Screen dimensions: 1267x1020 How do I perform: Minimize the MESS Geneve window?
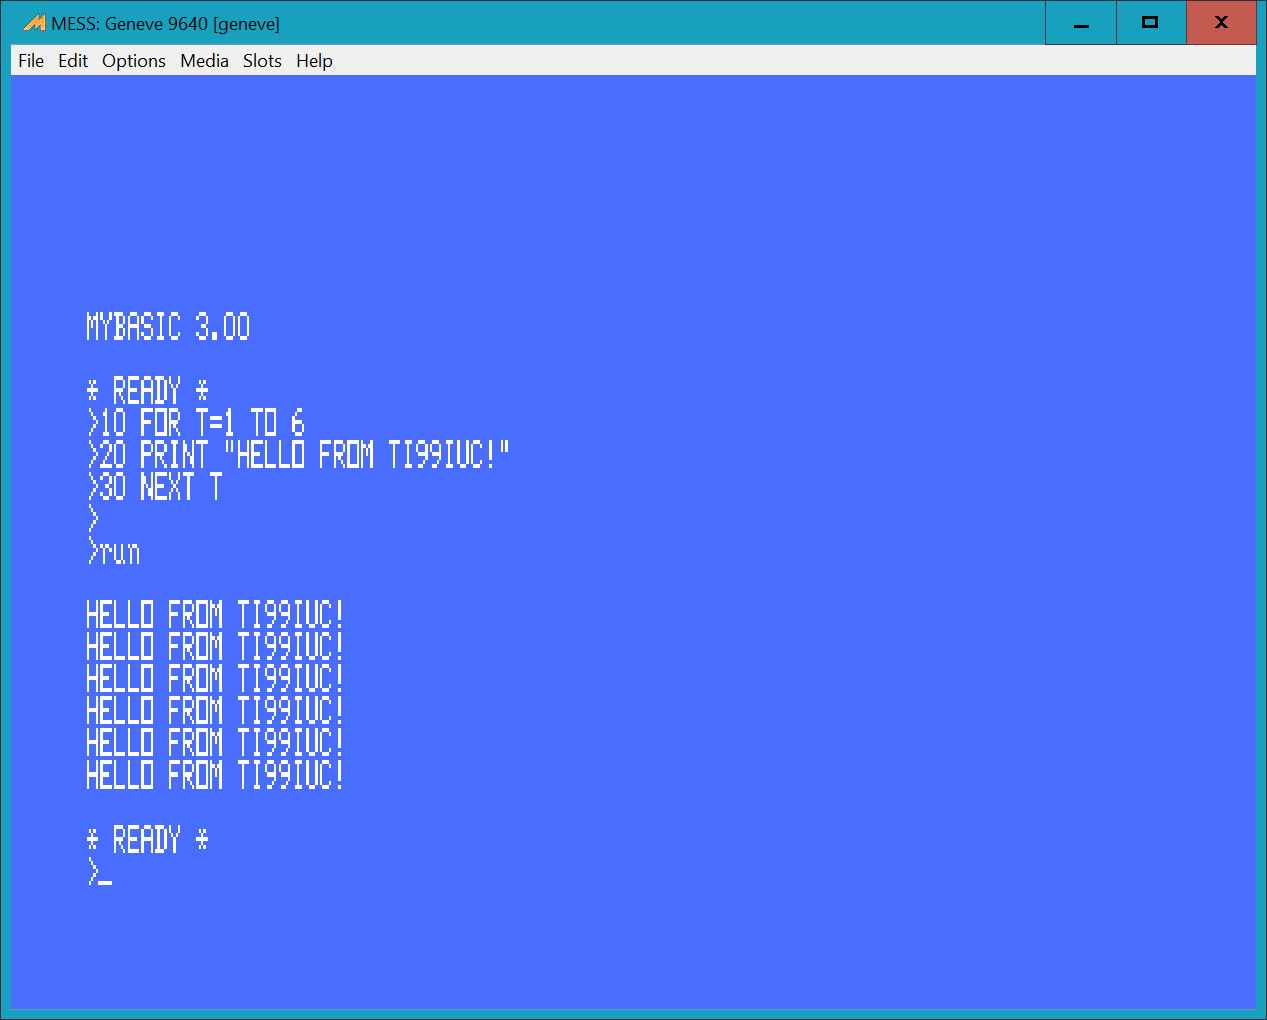1080,23
